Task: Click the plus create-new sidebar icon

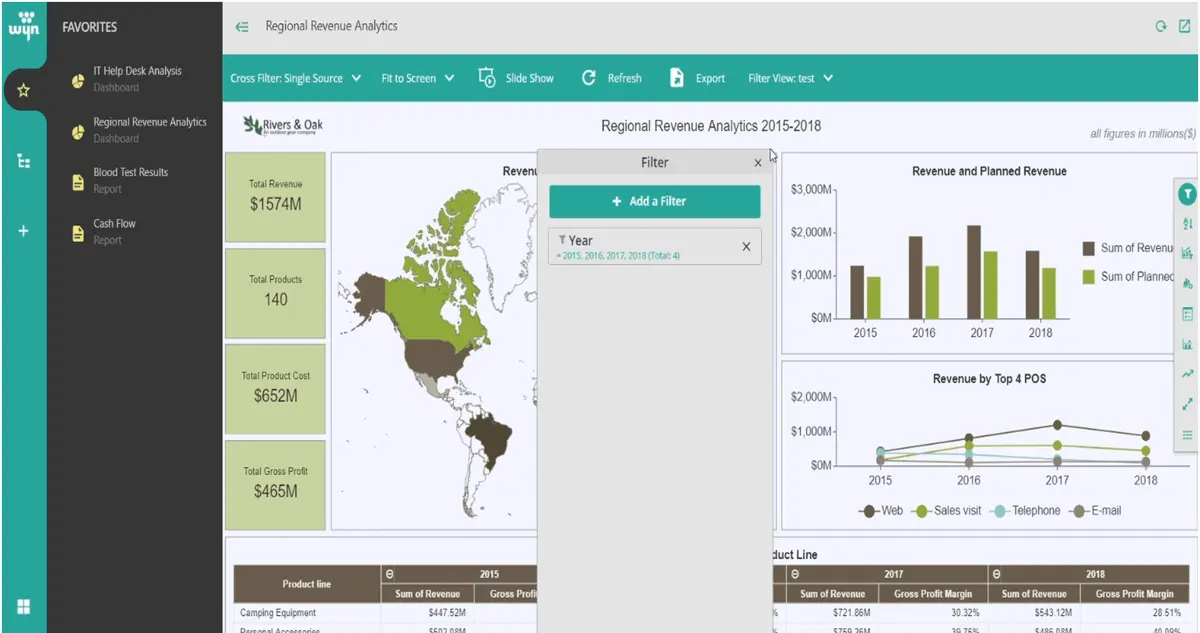Action: tap(23, 231)
